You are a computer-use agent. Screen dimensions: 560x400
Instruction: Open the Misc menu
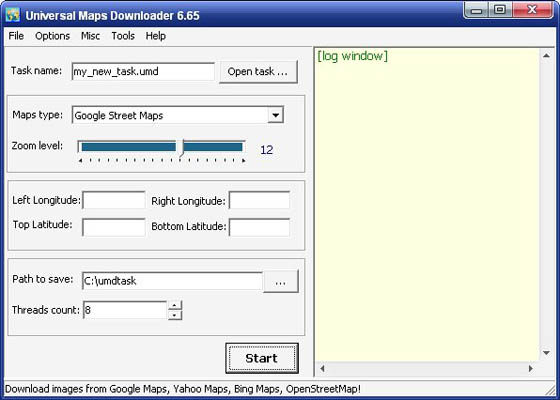coord(90,36)
